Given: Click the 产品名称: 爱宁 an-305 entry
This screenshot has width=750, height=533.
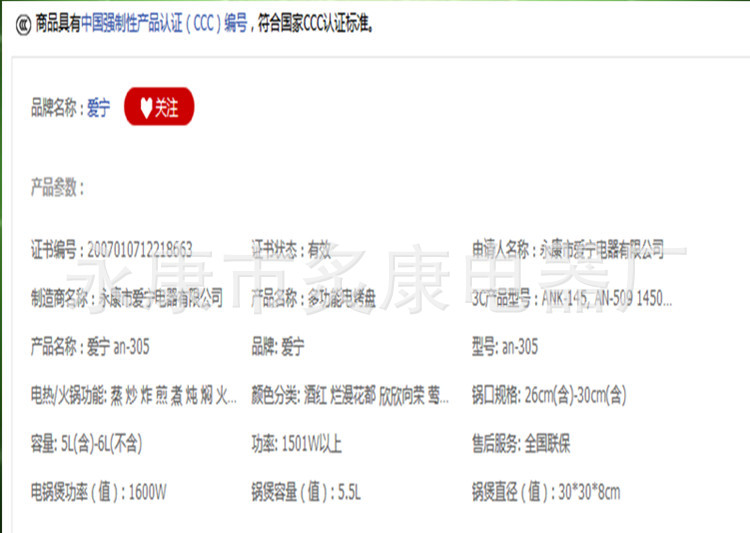Looking at the screenshot, I should (90, 346).
